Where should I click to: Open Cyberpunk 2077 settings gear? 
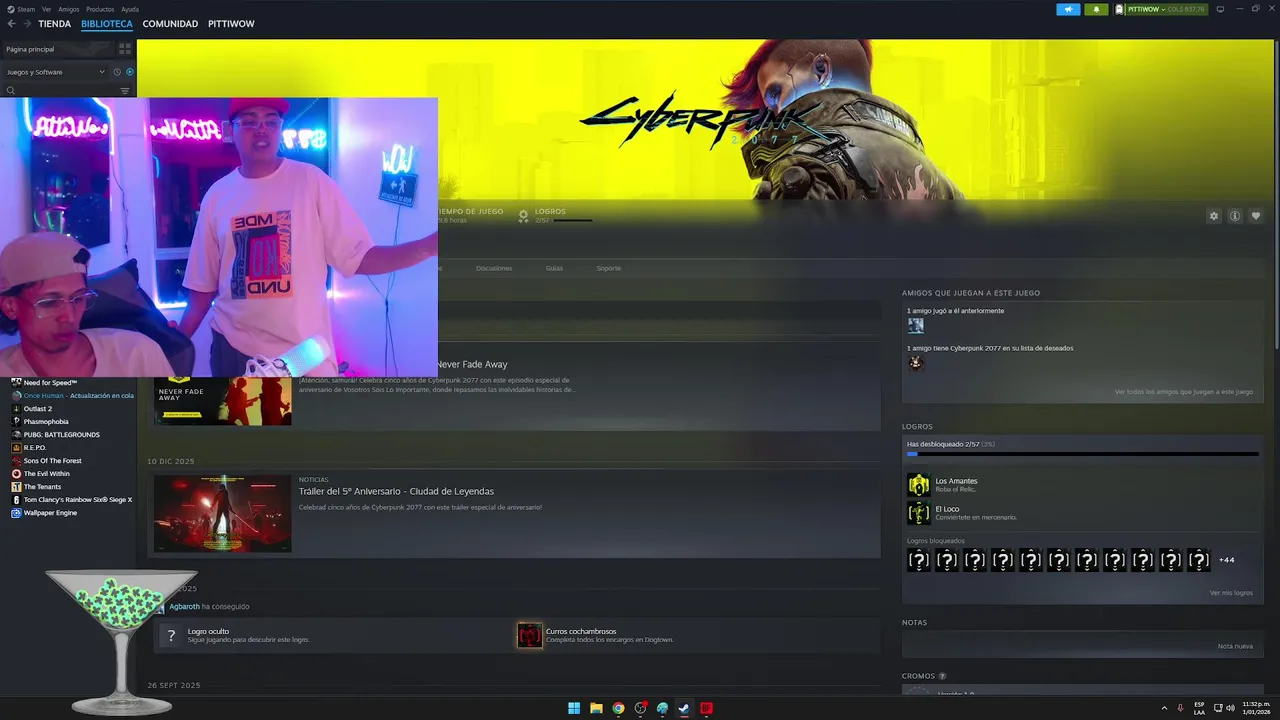click(1214, 216)
